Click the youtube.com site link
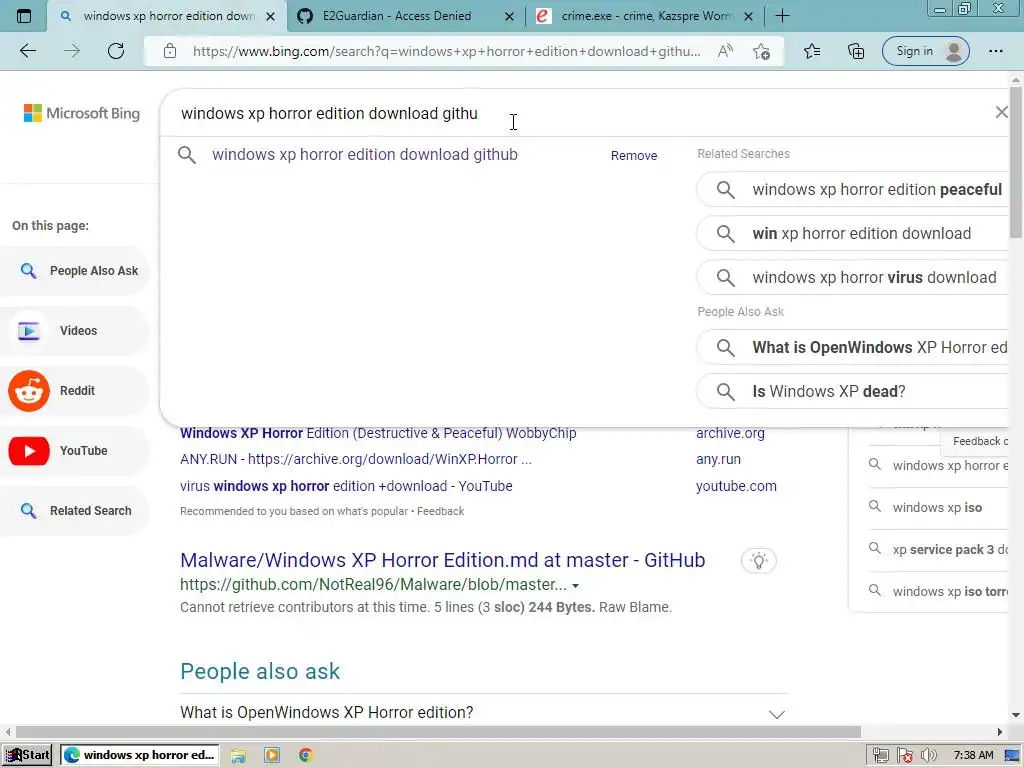This screenshot has height=768, width=1024. (x=736, y=486)
